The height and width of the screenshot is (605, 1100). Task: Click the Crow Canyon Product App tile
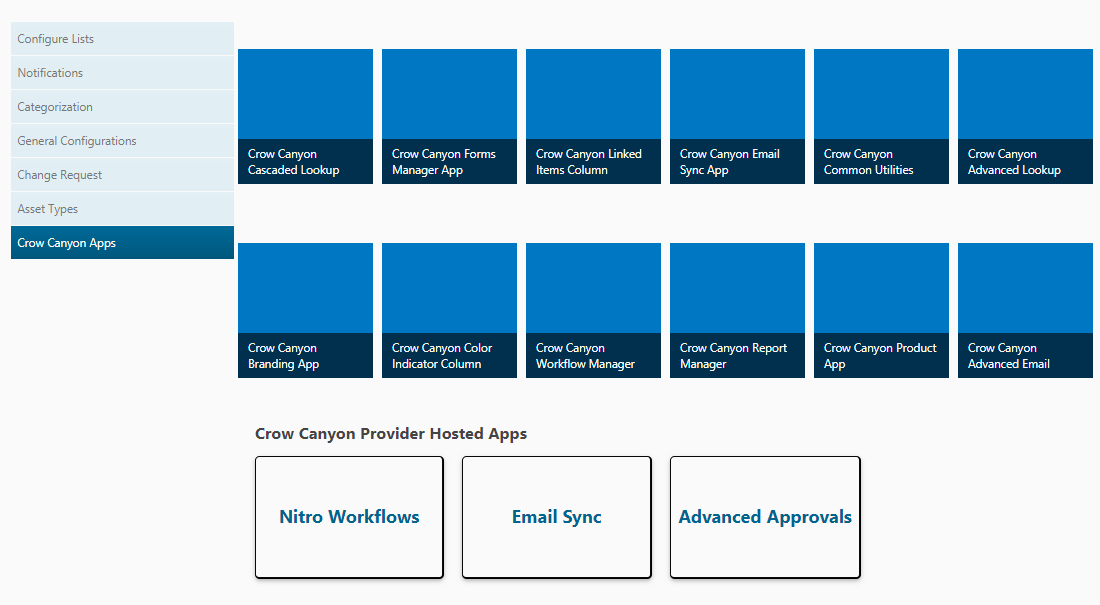tap(881, 310)
